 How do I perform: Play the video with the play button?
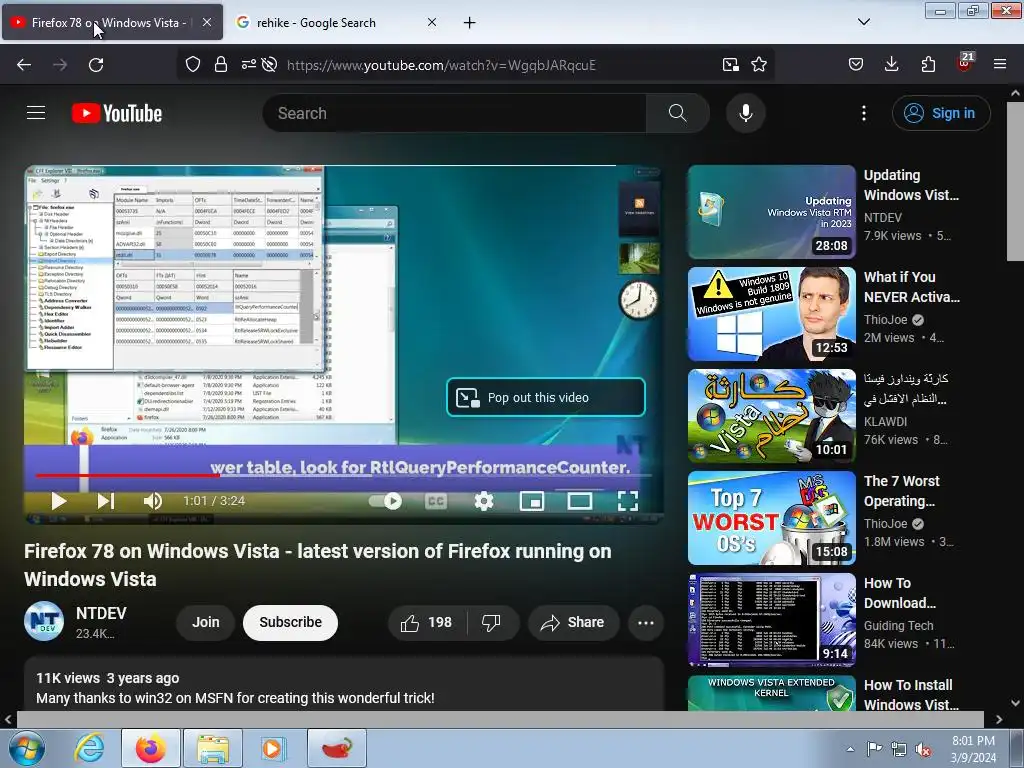point(59,501)
